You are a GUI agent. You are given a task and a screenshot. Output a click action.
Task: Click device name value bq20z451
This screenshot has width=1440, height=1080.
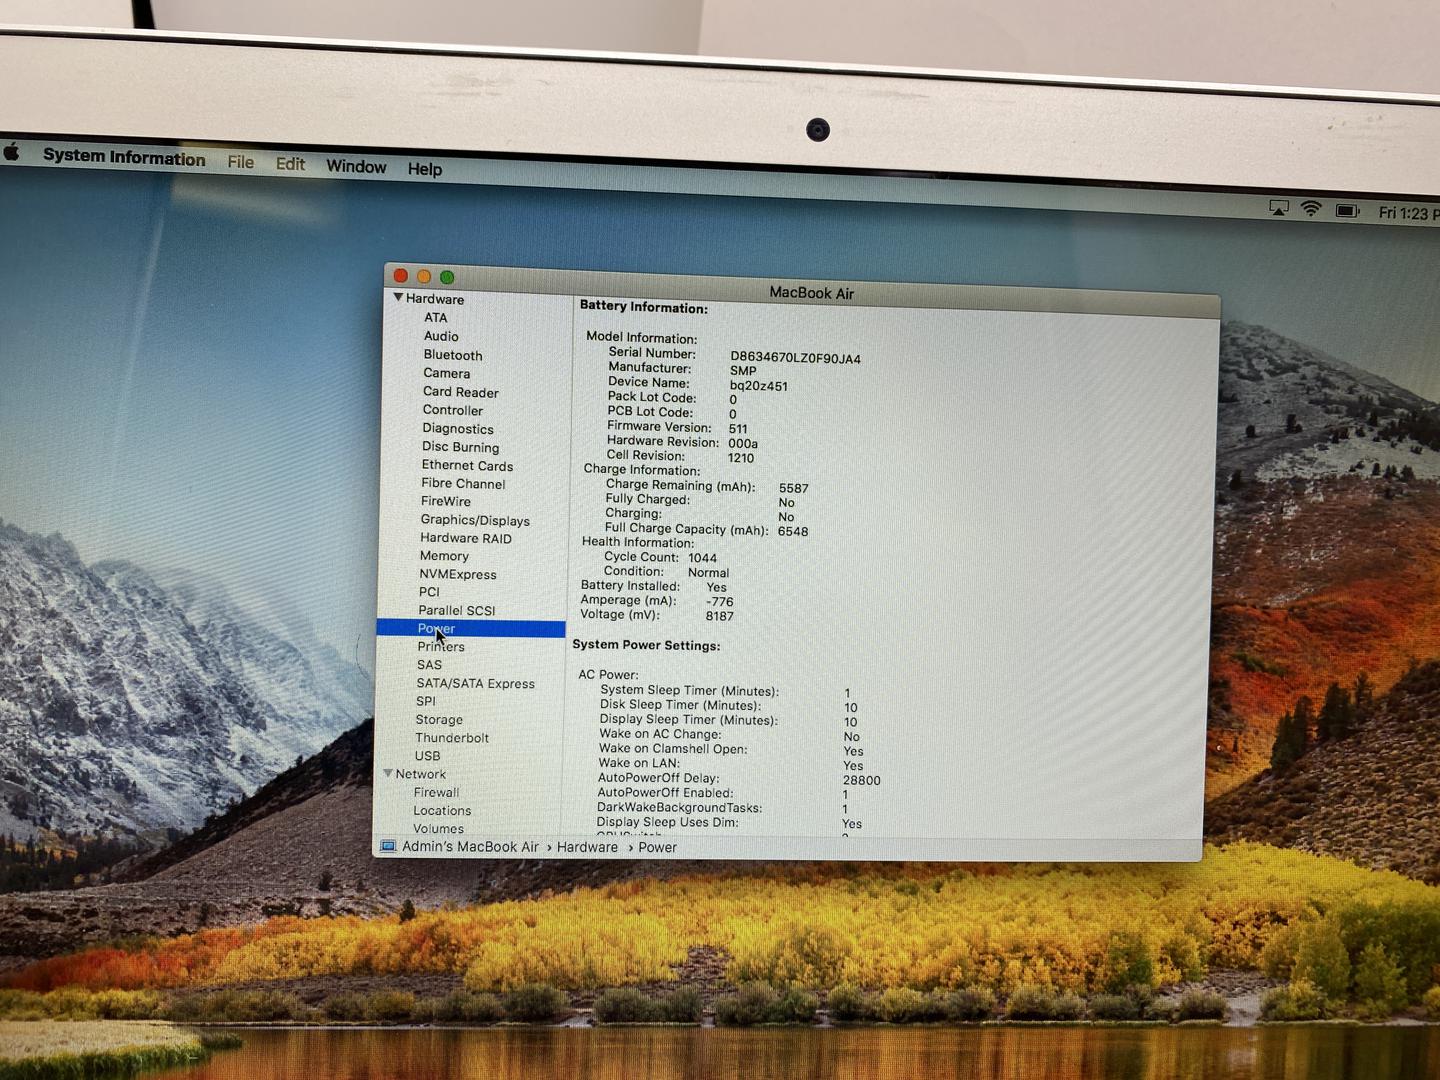[758, 386]
